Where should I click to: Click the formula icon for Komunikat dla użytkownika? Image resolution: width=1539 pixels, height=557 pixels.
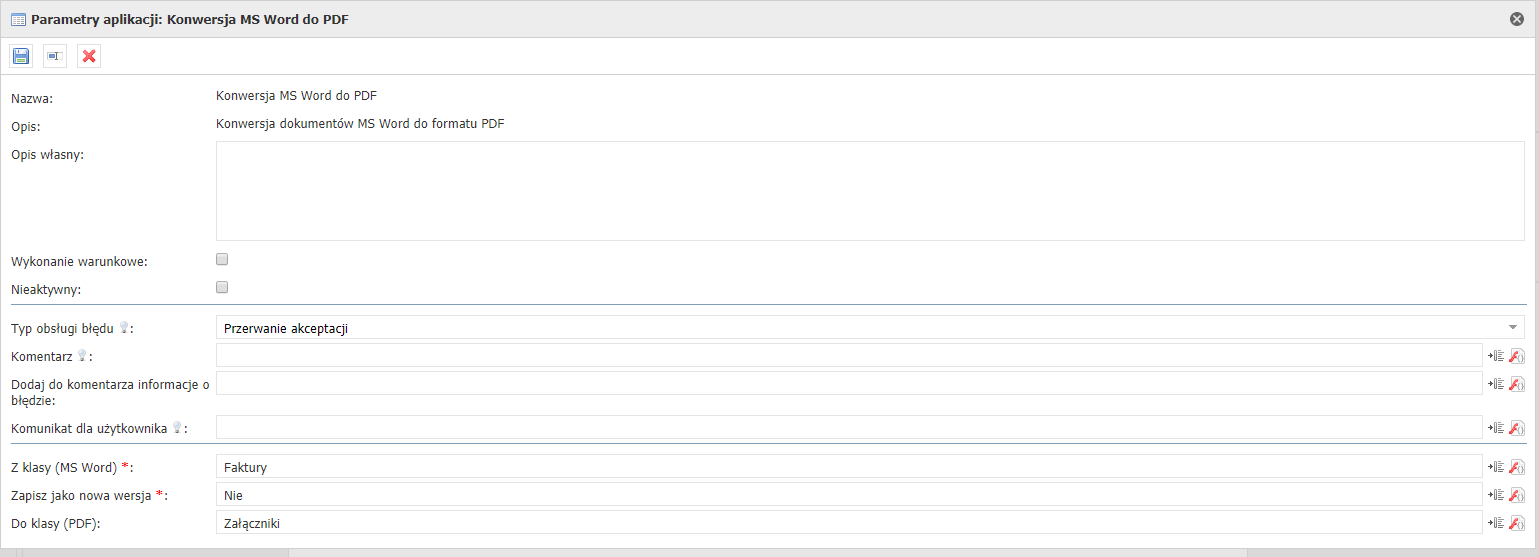(x=1517, y=427)
